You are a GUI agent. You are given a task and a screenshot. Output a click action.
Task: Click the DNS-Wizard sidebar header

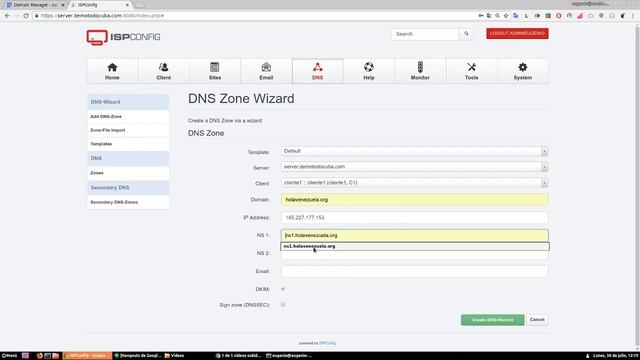point(128,102)
